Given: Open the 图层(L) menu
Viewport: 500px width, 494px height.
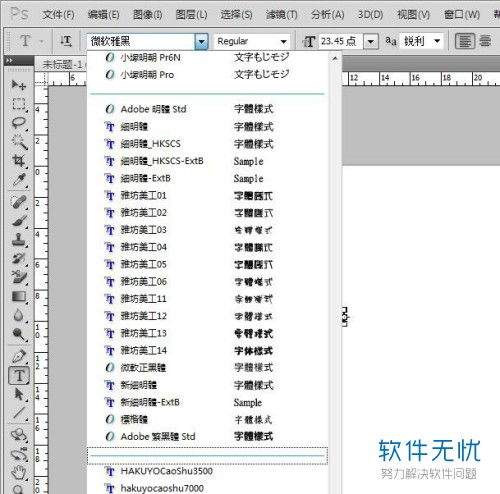Looking at the screenshot, I should coord(191,15).
